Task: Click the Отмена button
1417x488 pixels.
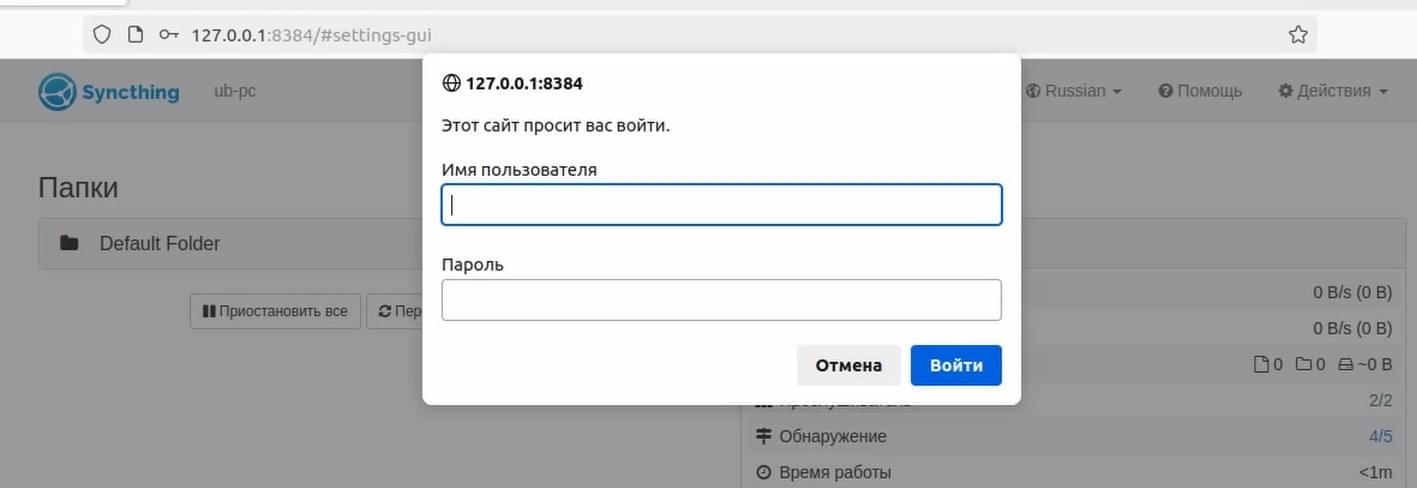Action: click(849, 365)
